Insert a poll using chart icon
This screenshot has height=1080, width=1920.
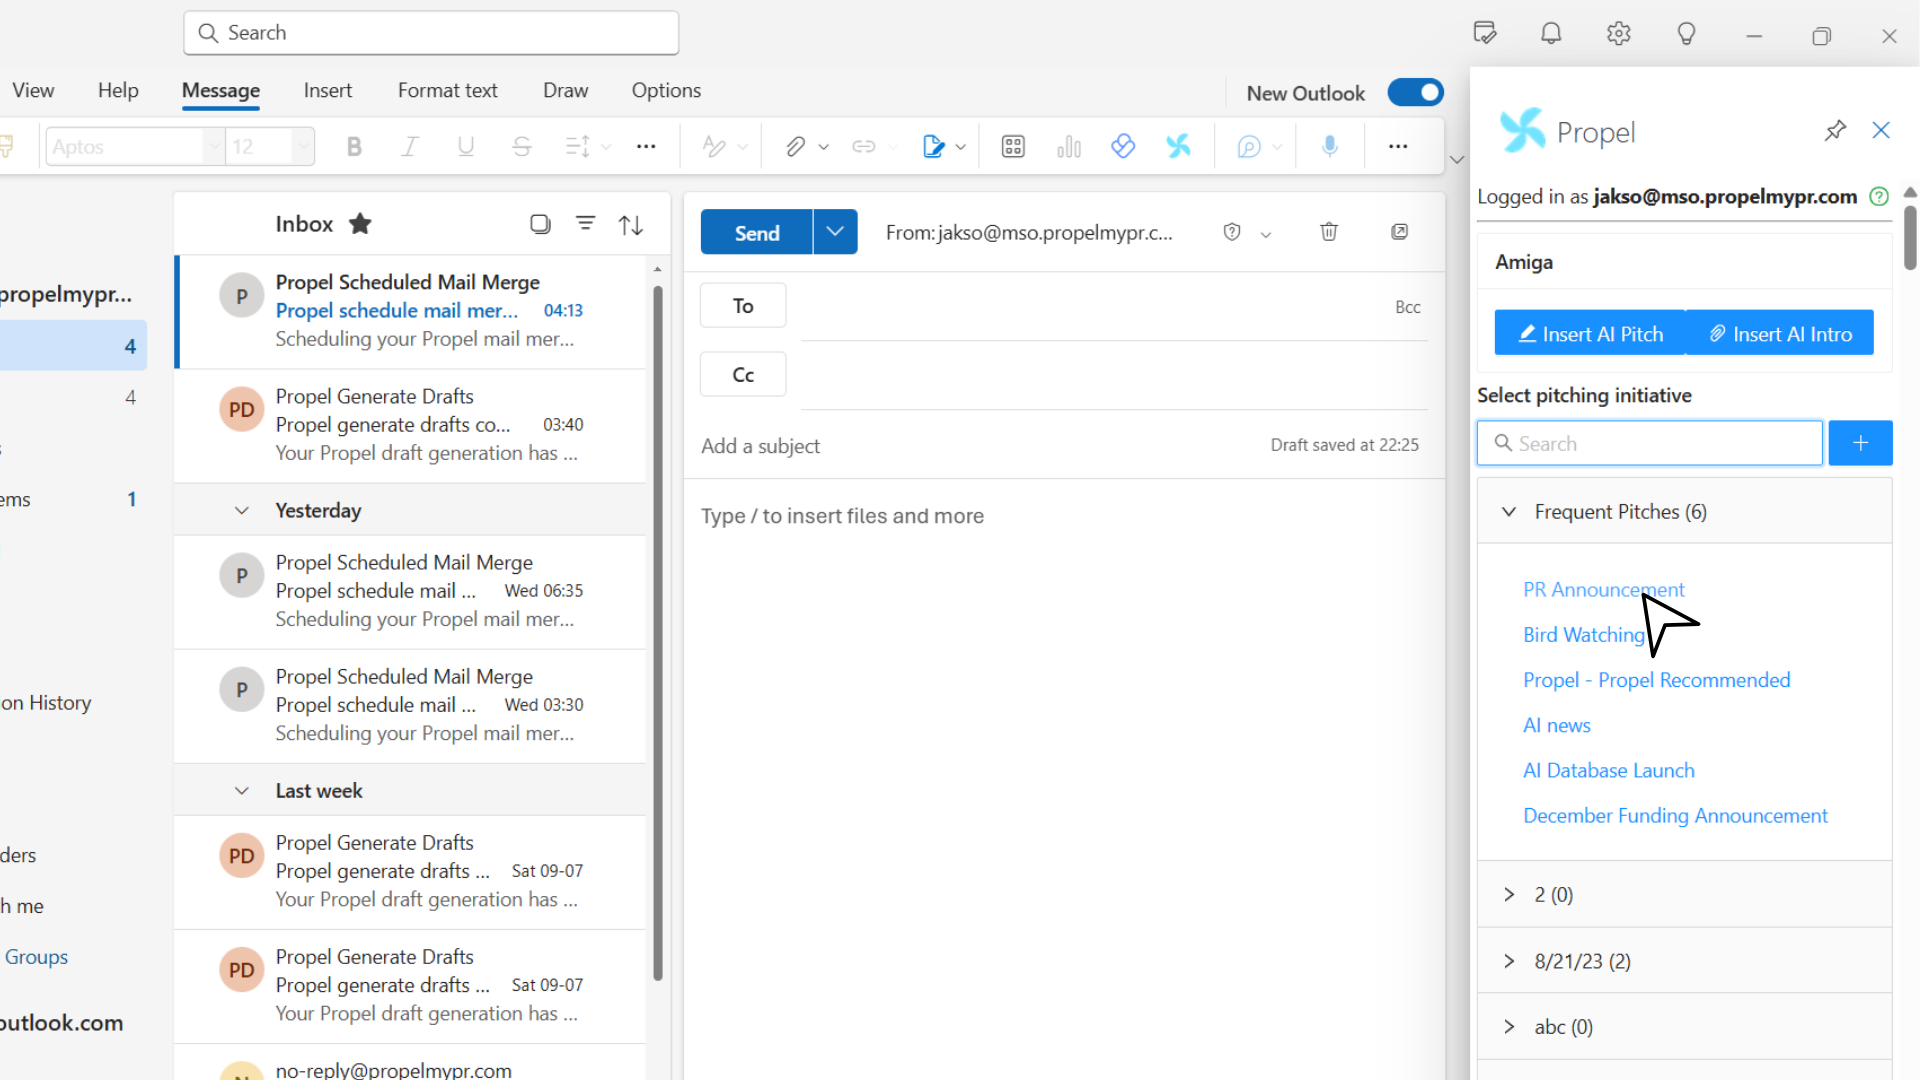click(x=1069, y=147)
